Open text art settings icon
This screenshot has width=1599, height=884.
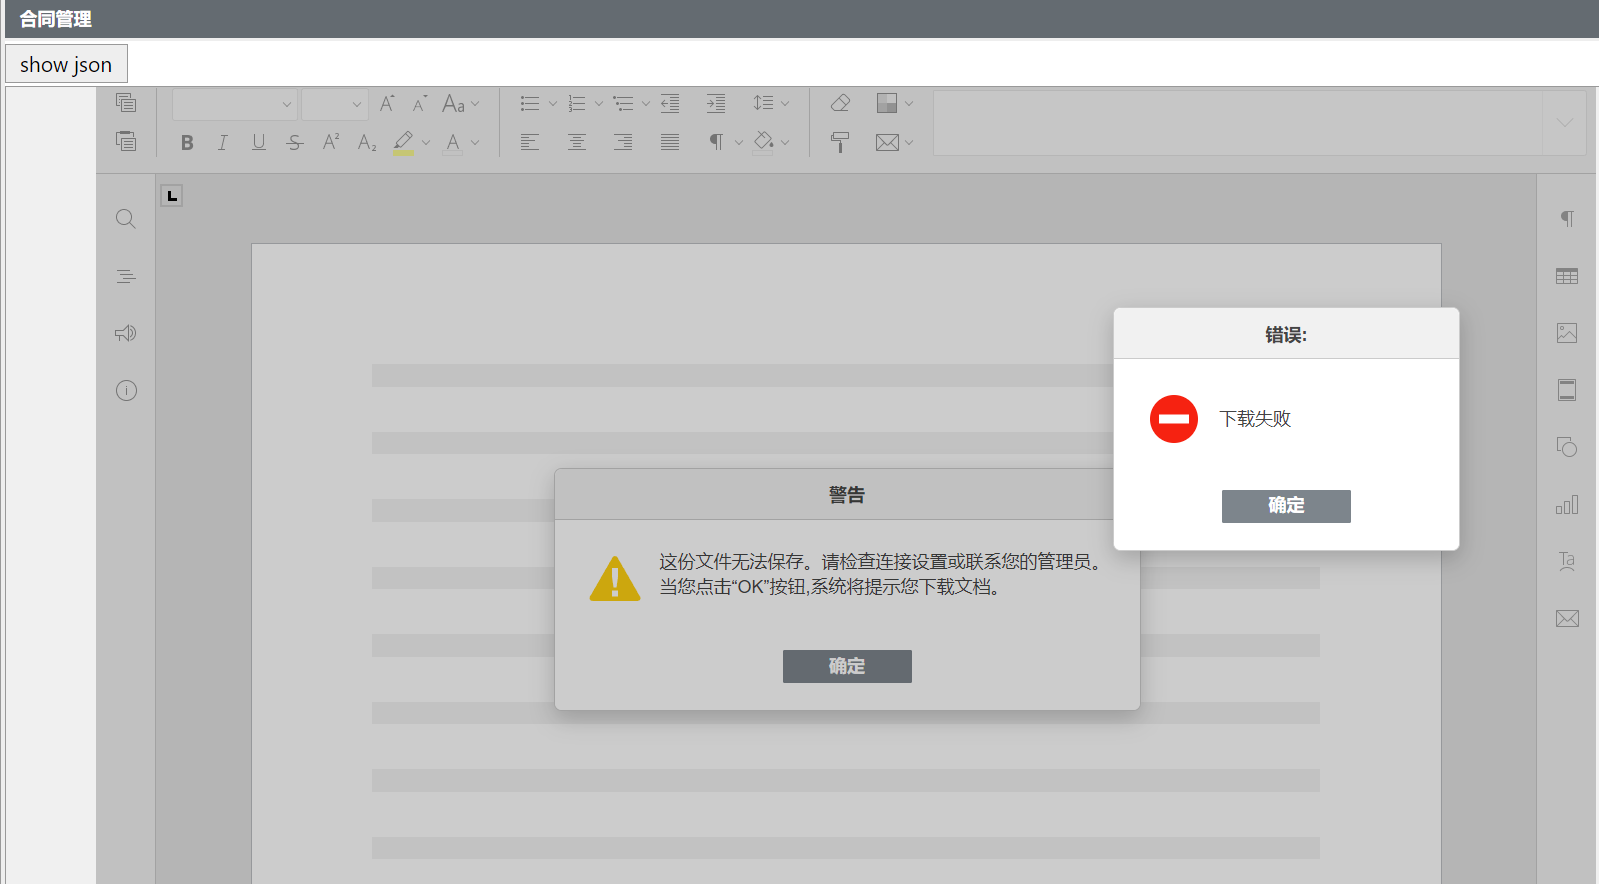click(1567, 561)
